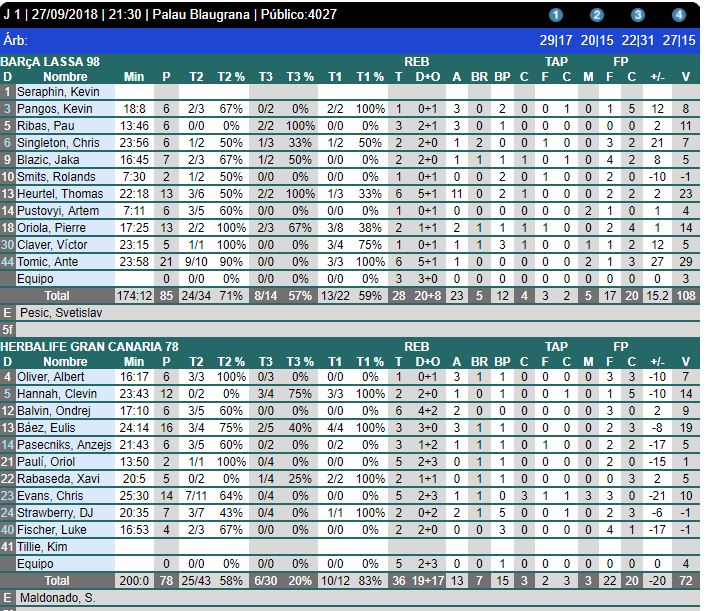Viewport: 708px width, 611px height.
Task: Click the quarter 4 circle icon
Action: click(679, 15)
